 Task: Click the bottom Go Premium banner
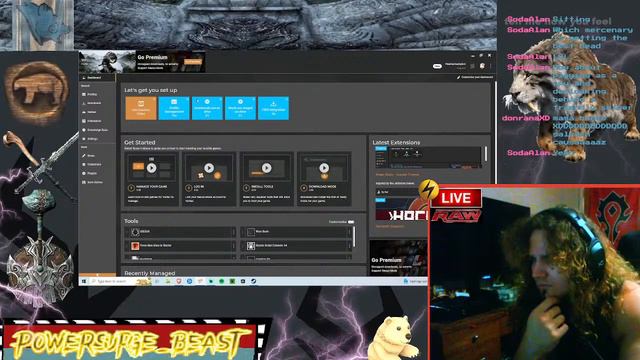point(398,257)
